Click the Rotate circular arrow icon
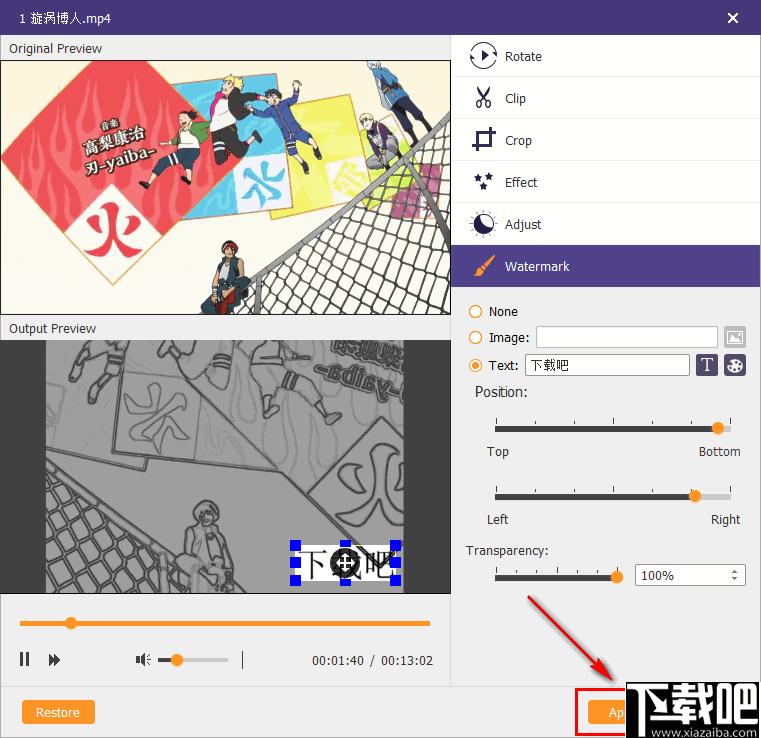Viewport: 761px width, 738px height. (x=483, y=56)
